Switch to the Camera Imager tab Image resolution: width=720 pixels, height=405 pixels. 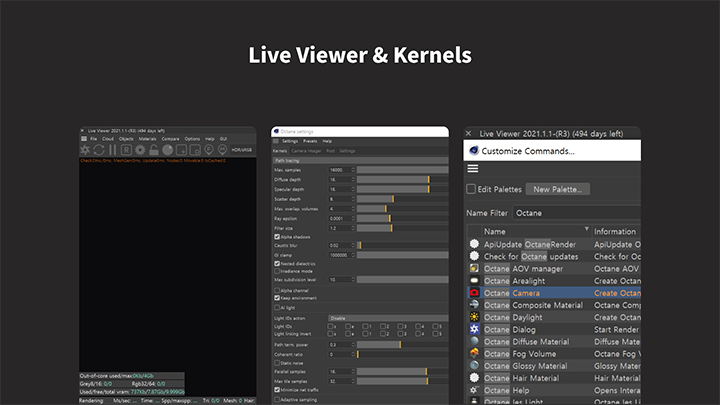tap(306, 151)
